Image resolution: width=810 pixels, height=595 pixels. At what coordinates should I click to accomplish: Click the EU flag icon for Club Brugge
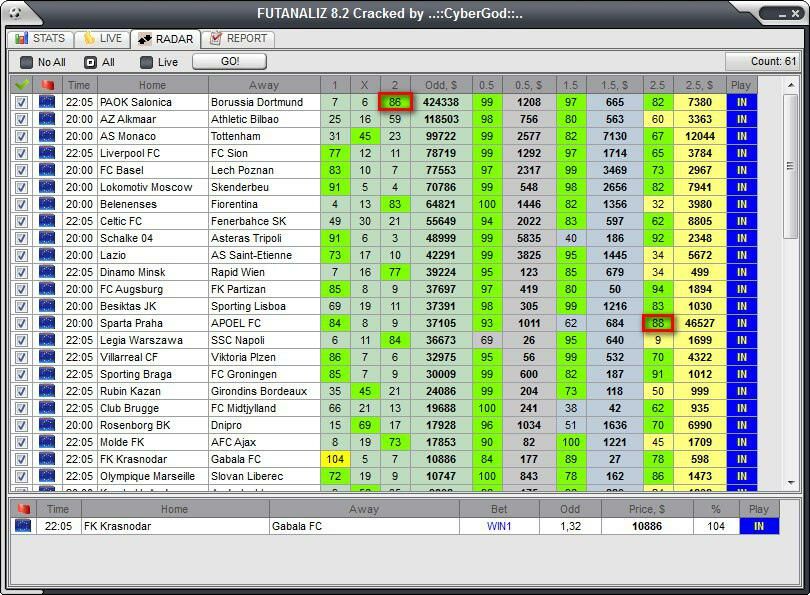point(47,409)
